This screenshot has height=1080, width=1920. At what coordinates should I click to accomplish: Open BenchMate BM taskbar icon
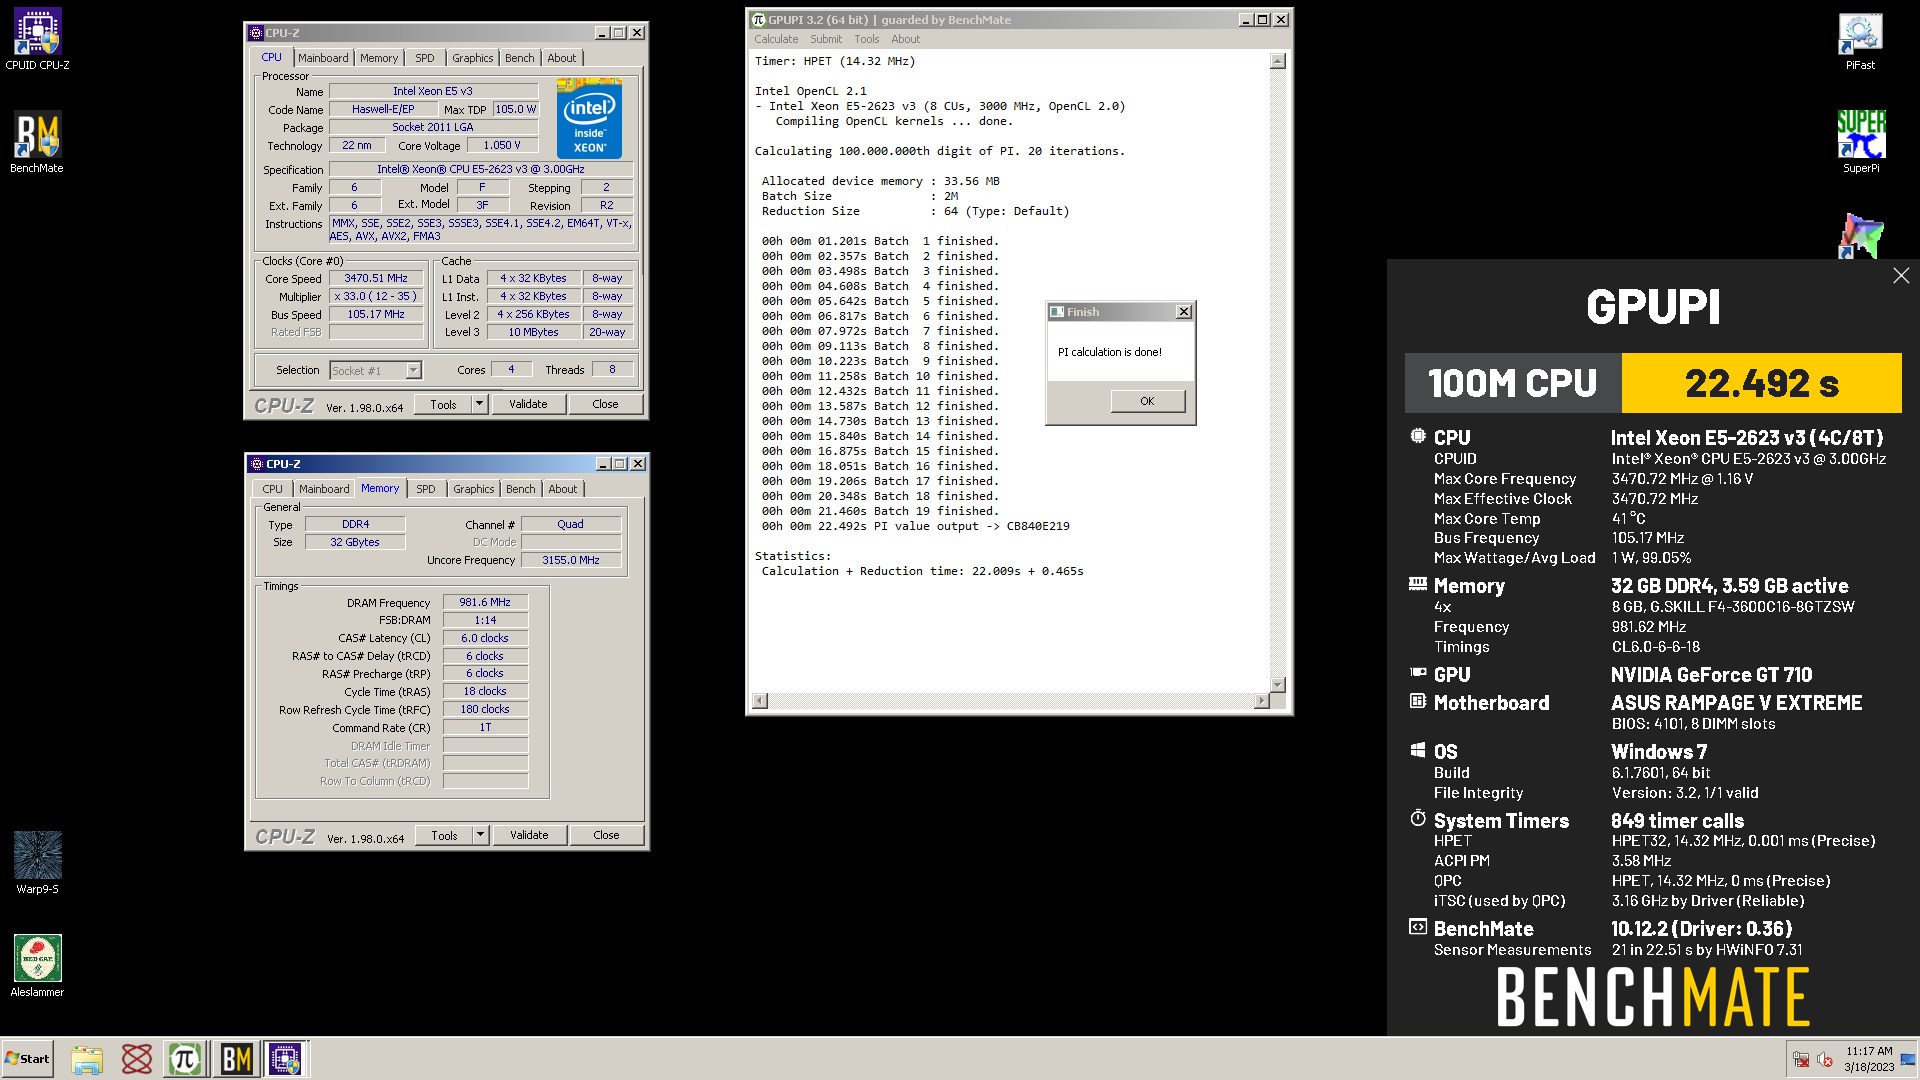click(x=236, y=1059)
